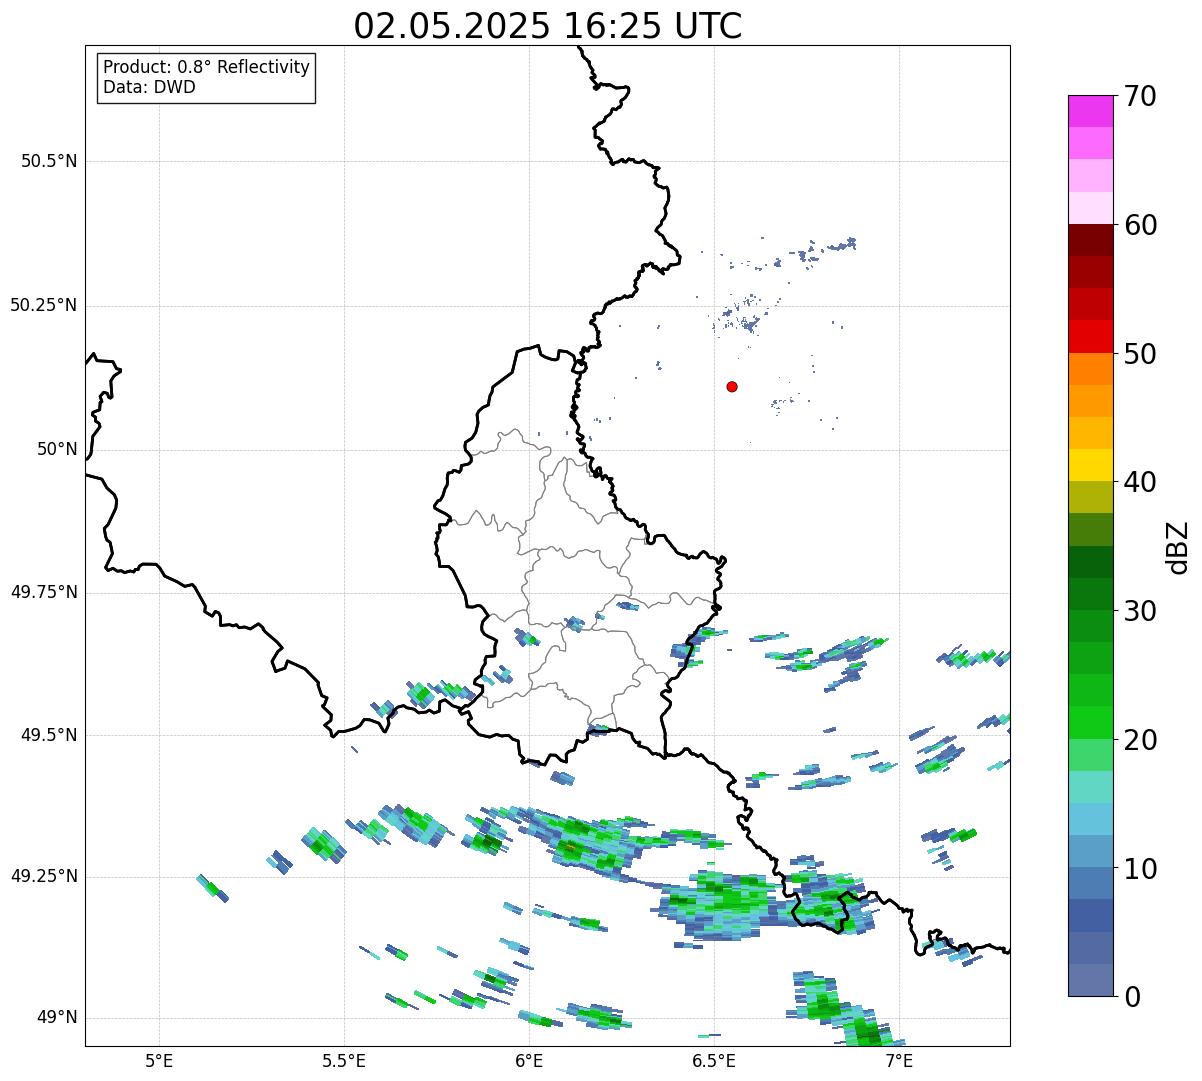The height and width of the screenshot is (1081, 1202).
Task: Click the 49°N latitude label
Action: pos(57,1018)
